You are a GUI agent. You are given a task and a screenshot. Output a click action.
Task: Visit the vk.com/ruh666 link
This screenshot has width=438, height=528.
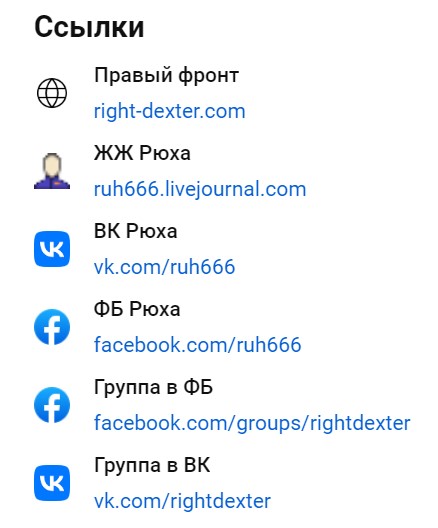tap(164, 267)
